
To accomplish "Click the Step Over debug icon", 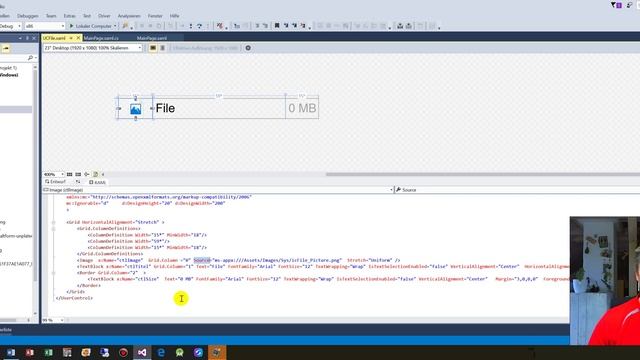I will 200,26.
